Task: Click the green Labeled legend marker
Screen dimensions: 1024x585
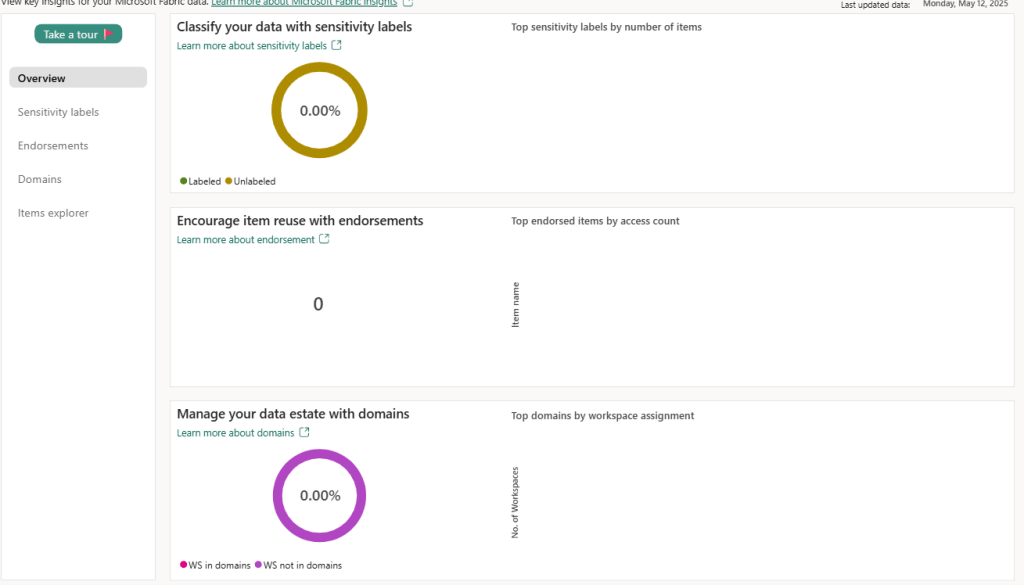Action: point(184,181)
